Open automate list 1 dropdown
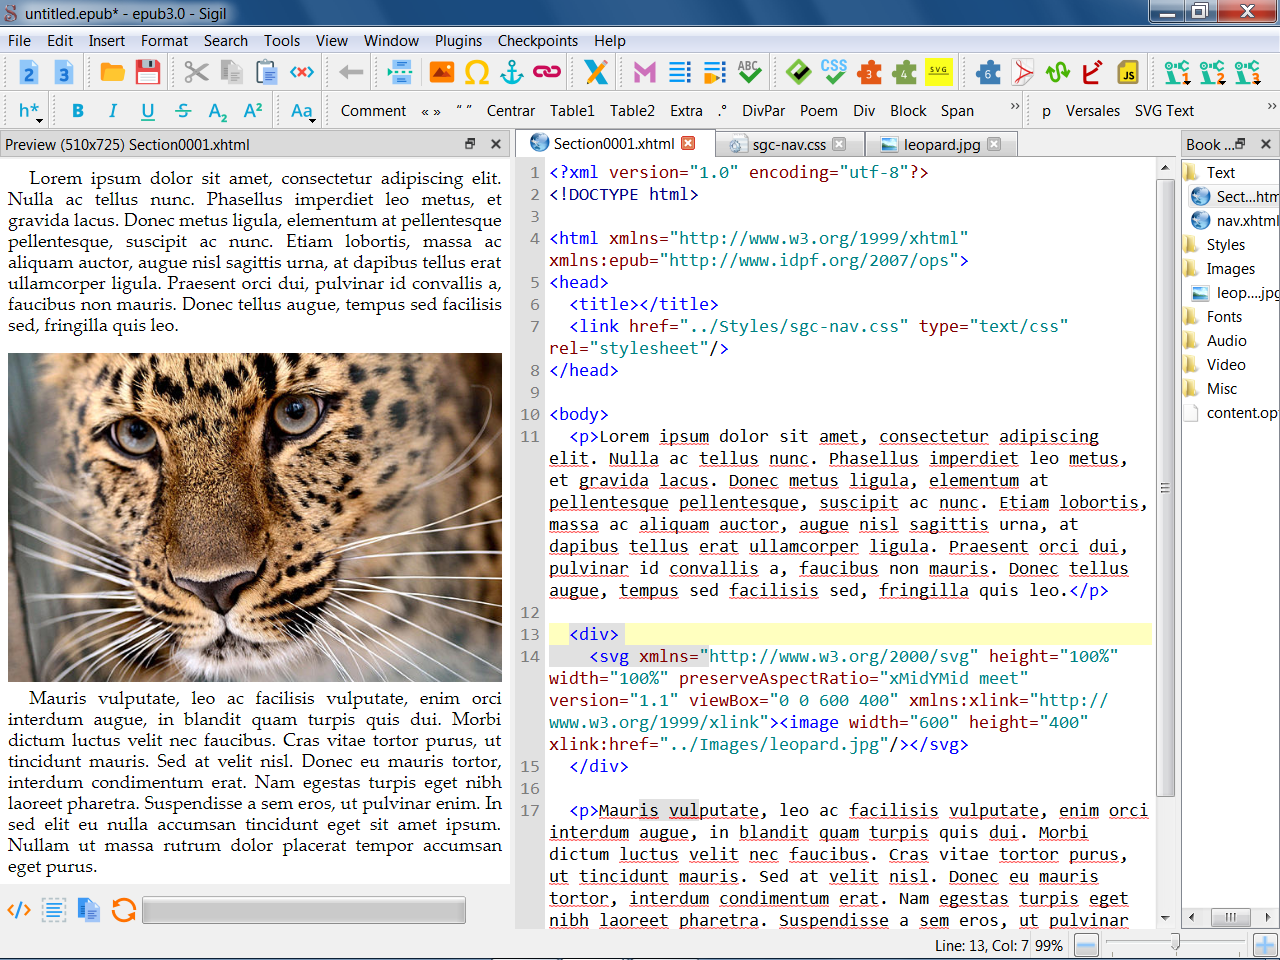This screenshot has height=960, width=1280. (1177, 72)
